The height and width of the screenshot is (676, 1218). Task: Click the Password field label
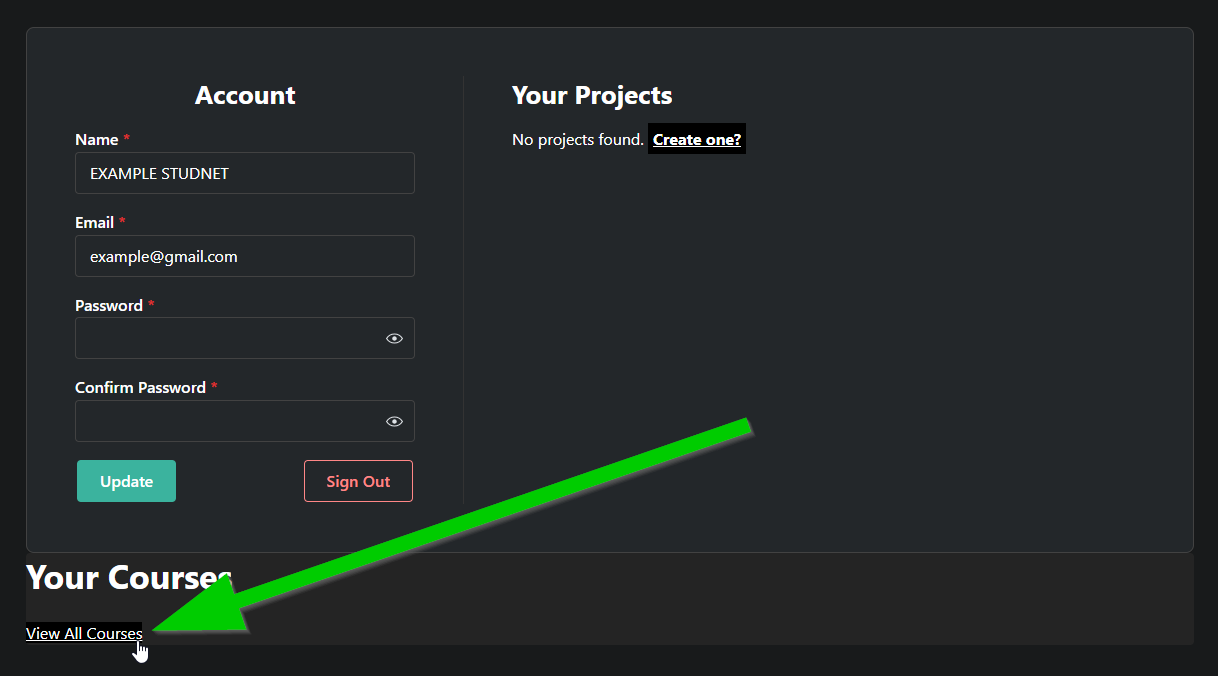click(109, 305)
